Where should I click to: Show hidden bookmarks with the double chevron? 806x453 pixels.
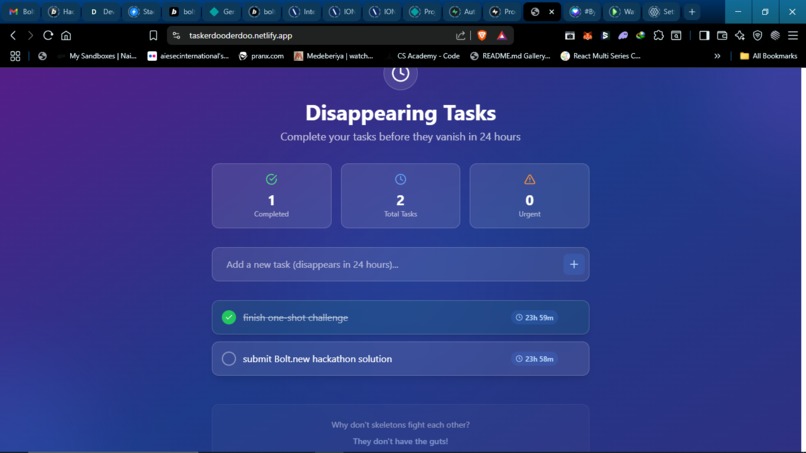[x=717, y=56]
